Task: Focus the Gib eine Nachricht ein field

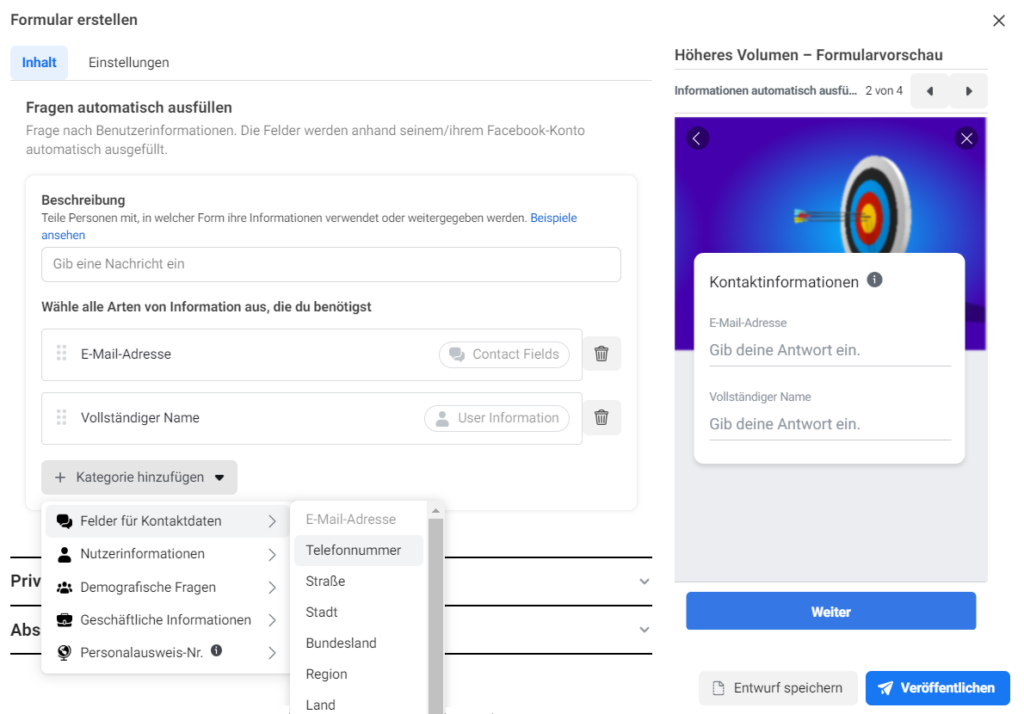Action: [330, 264]
